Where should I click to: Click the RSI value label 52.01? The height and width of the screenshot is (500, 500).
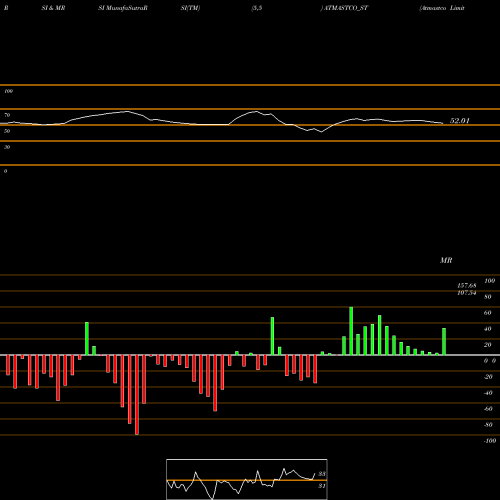(459, 121)
